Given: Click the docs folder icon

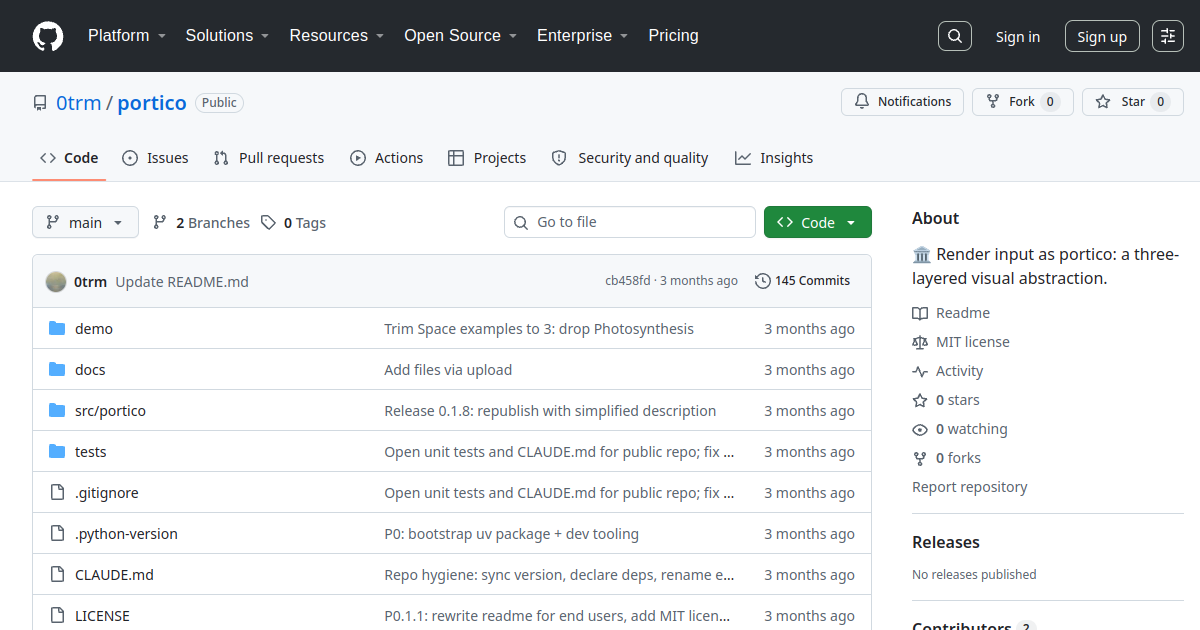Looking at the screenshot, I should click(57, 370).
